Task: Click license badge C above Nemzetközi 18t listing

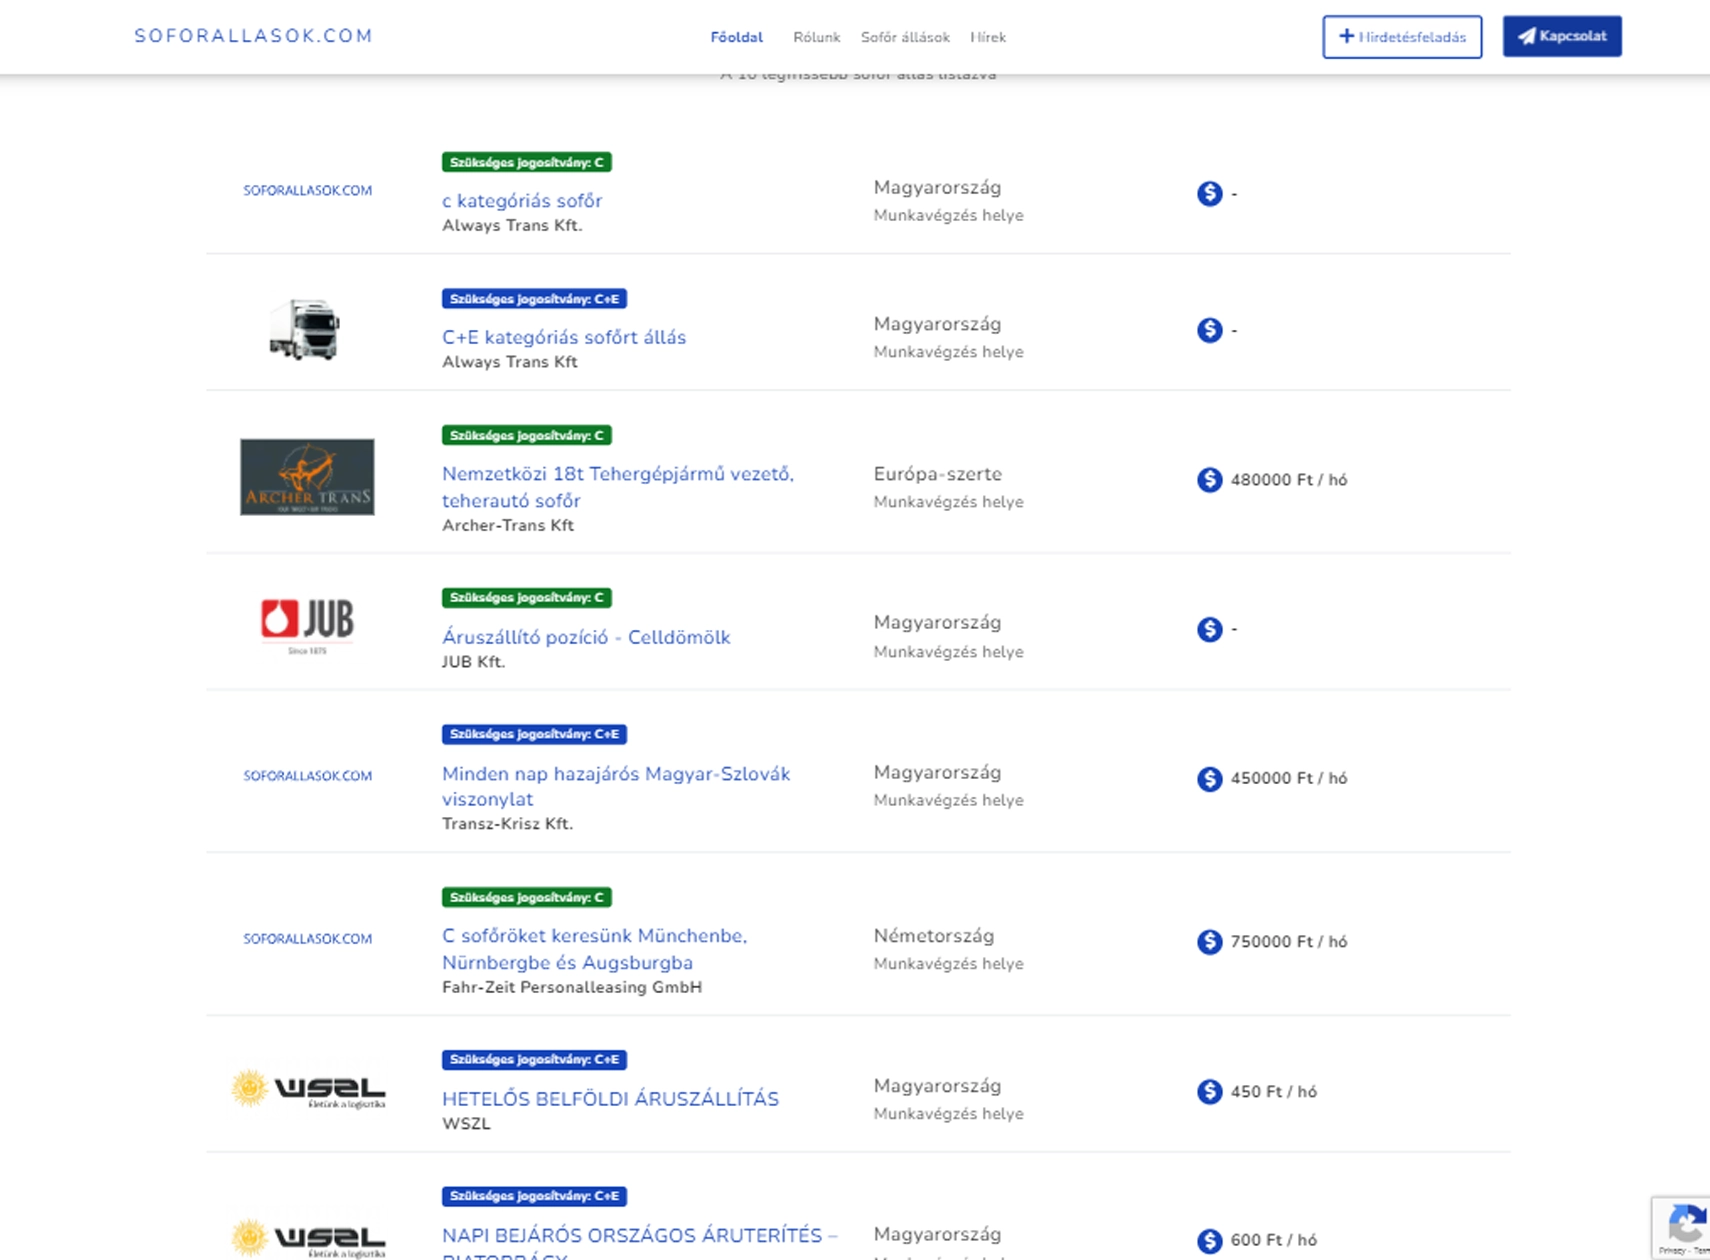Action: [x=527, y=435]
